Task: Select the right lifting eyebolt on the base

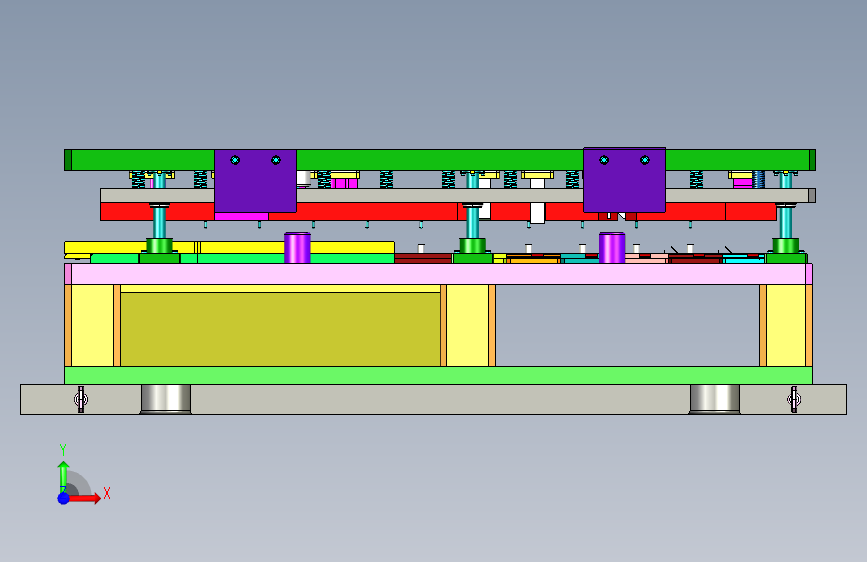Action: tap(794, 399)
